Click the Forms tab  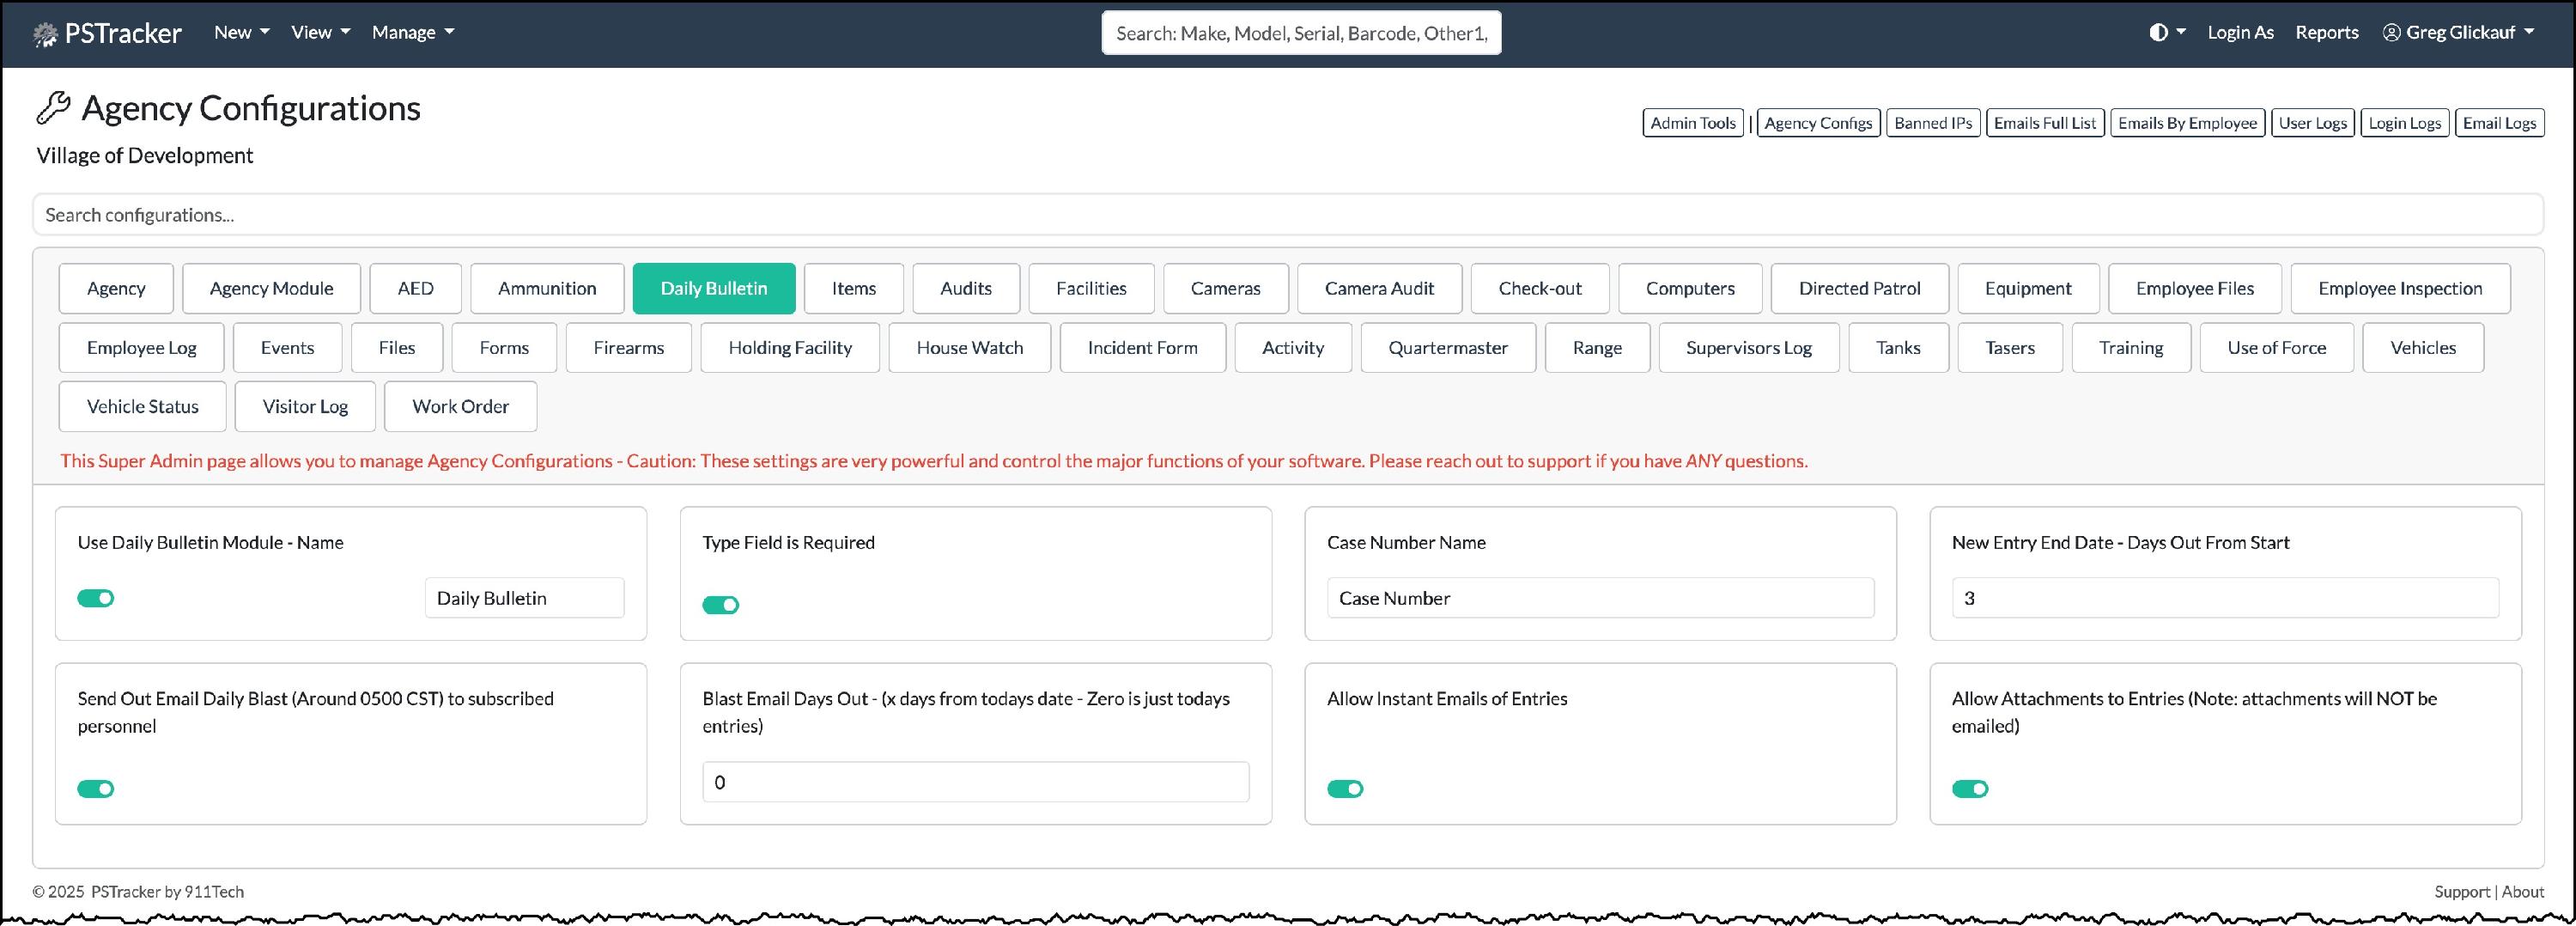point(504,347)
